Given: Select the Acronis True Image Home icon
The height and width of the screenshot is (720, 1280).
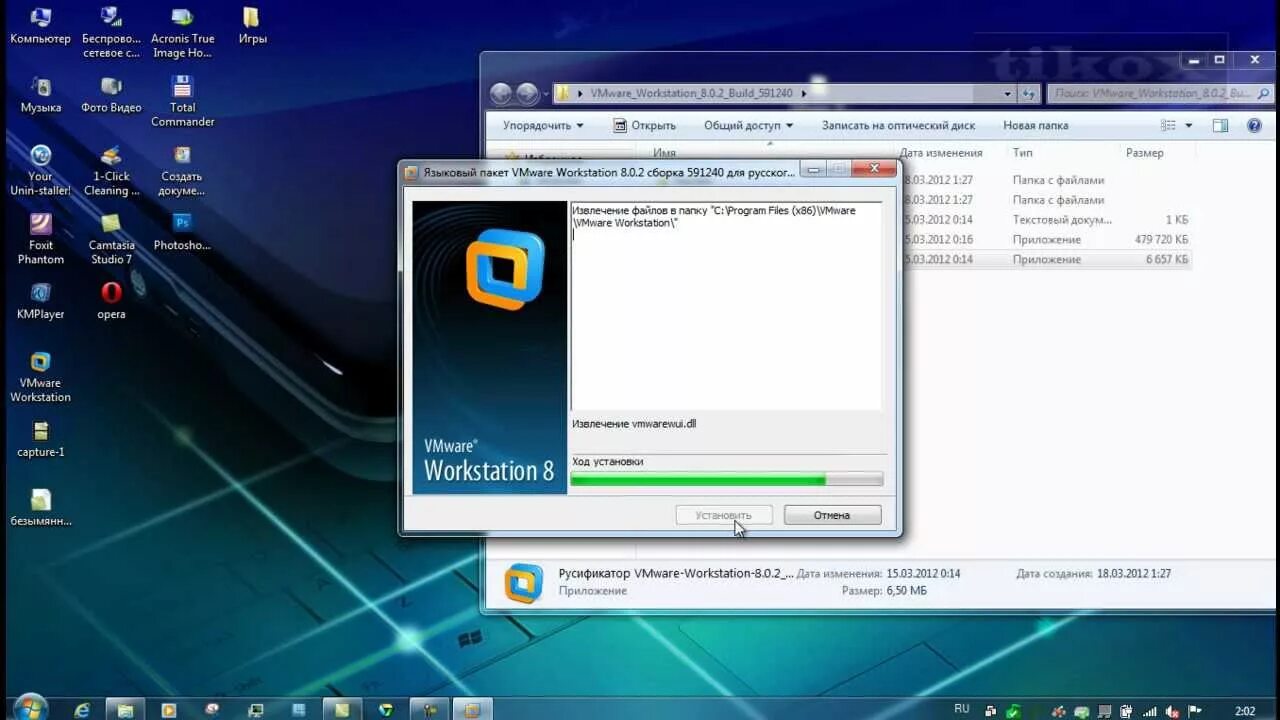Looking at the screenshot, I should [x=182, y=31].
